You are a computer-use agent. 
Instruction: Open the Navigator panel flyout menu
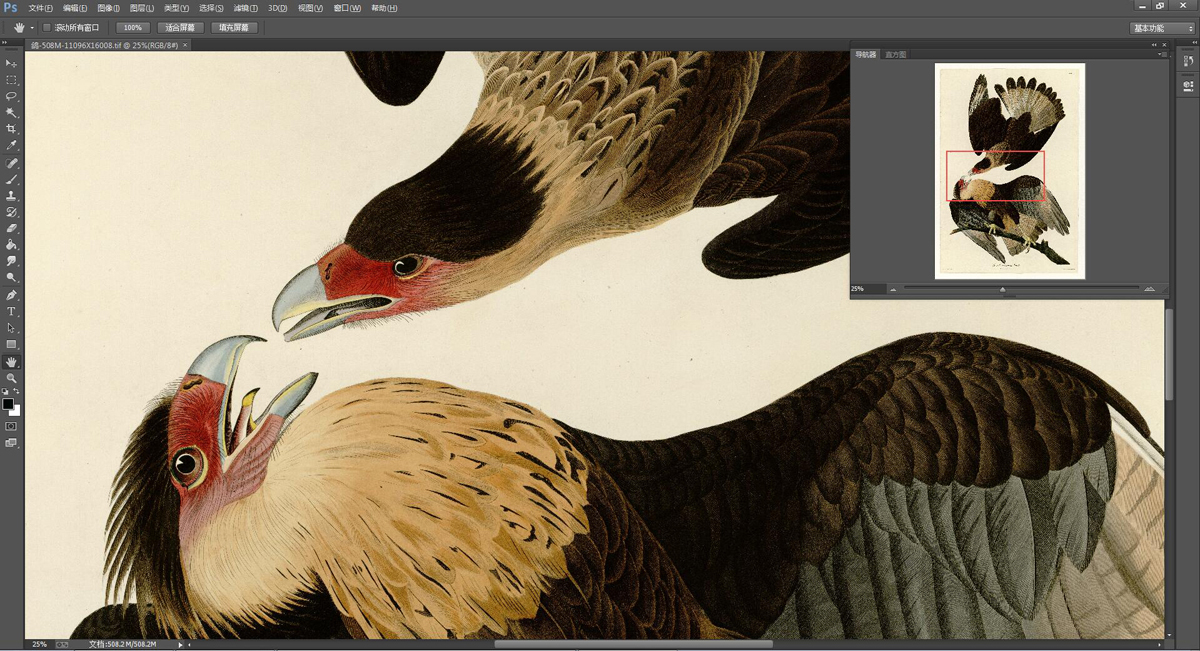pyautogui.click(x=1161, y=54)
